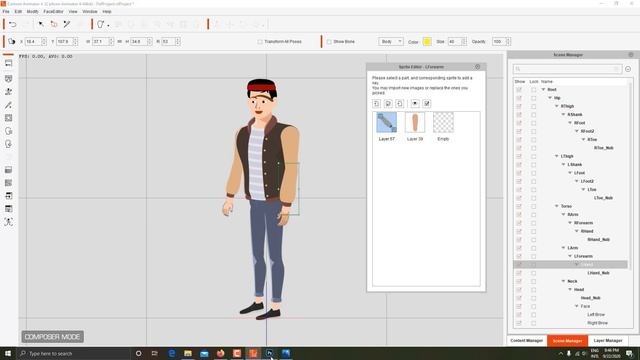
Task: Click the first icon in left sidebar
Action: 9,64
